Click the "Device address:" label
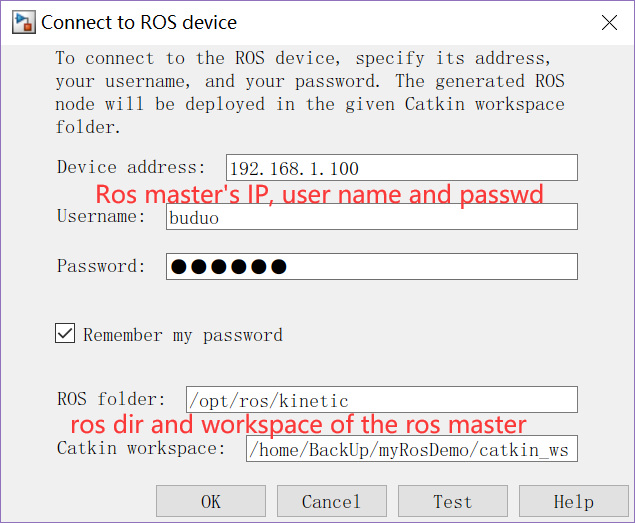 [131, 167]
